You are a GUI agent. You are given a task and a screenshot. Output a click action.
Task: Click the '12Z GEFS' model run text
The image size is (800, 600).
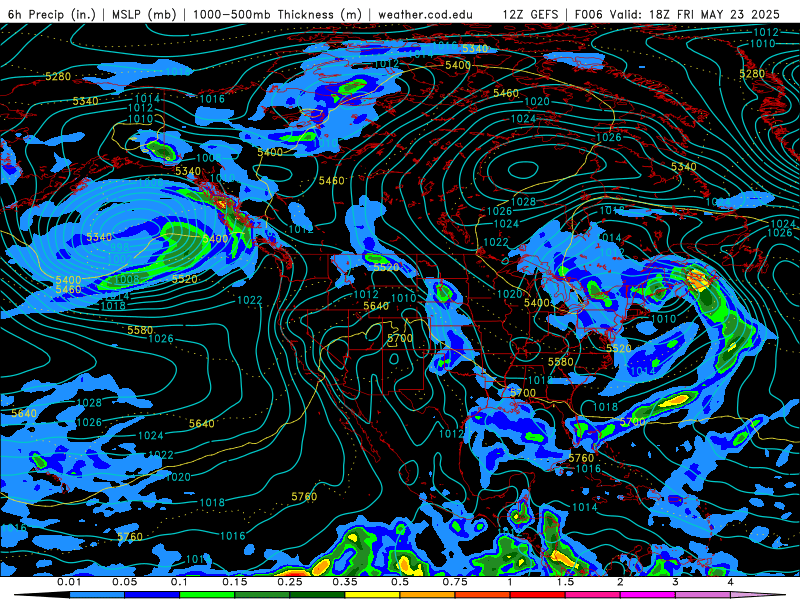tap(531, 14)
